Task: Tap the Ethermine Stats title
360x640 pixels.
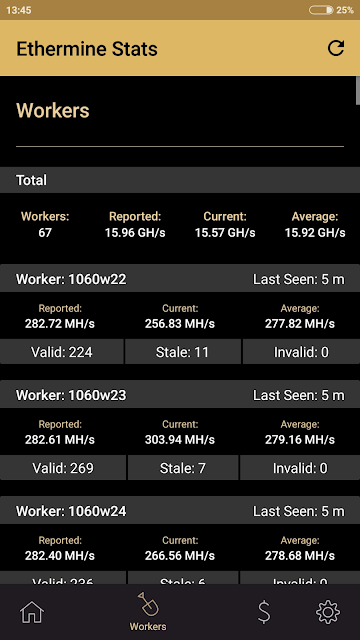Action: click(x=87, y=49)
